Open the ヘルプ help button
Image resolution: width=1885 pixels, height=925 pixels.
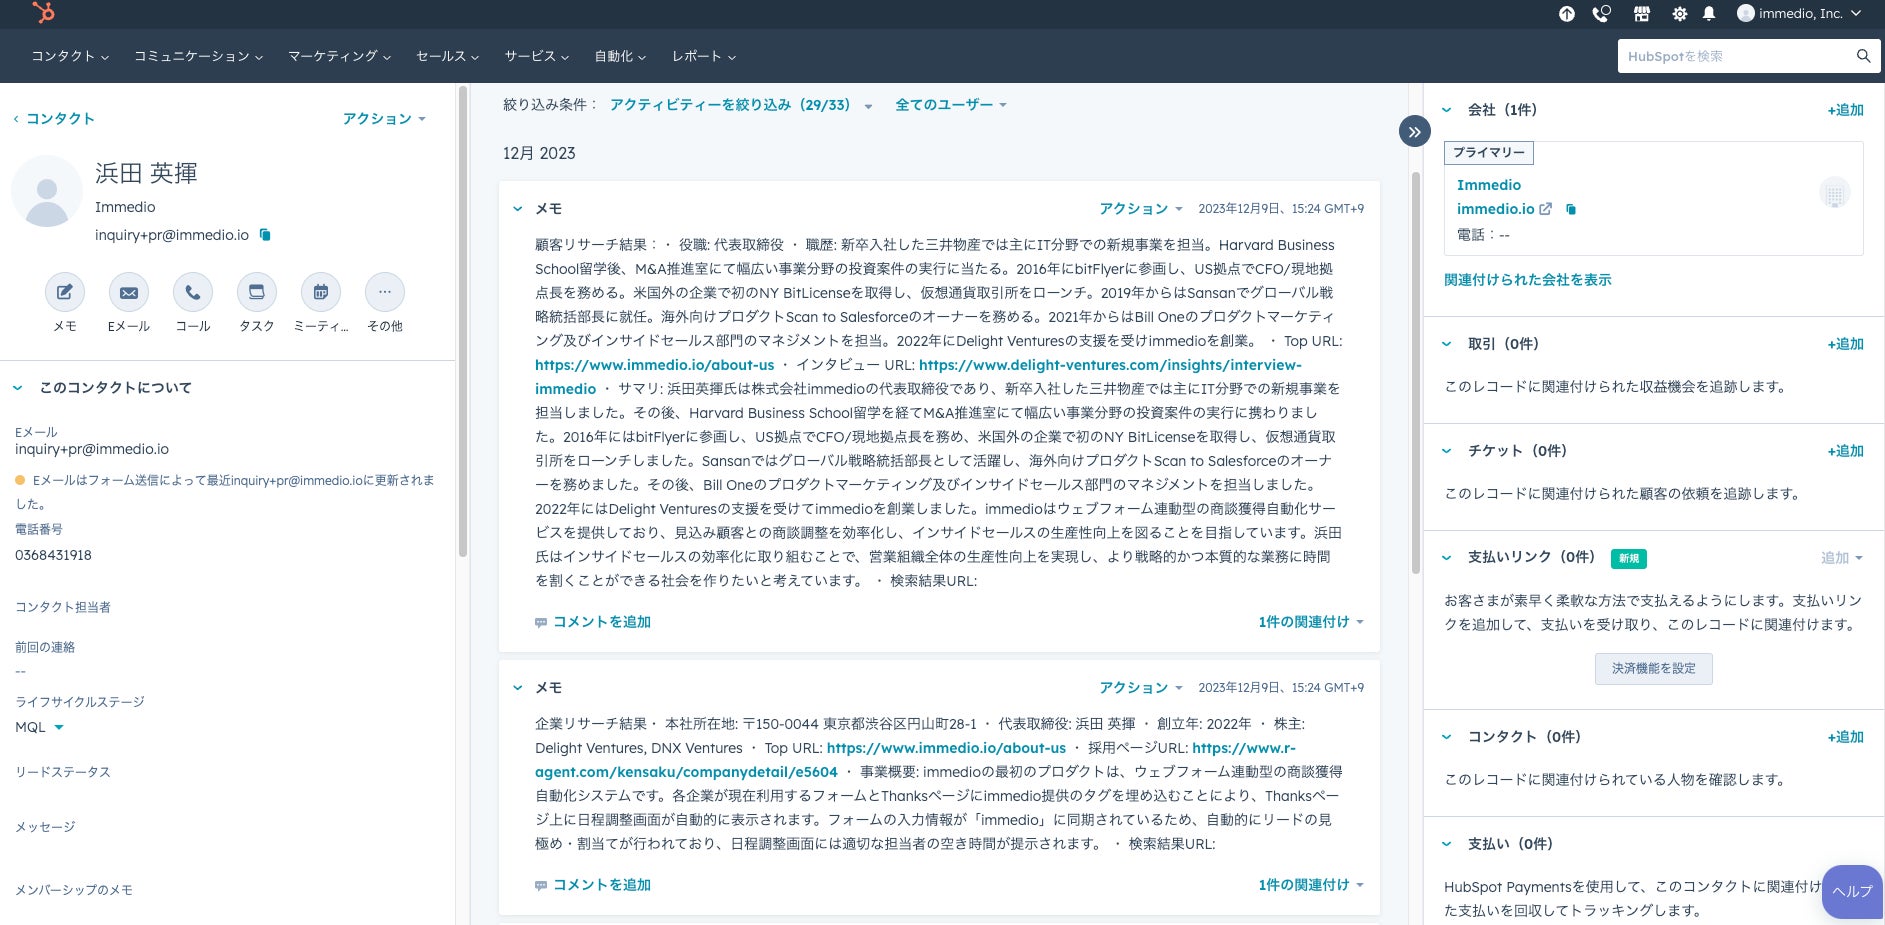coord(1852,891)
